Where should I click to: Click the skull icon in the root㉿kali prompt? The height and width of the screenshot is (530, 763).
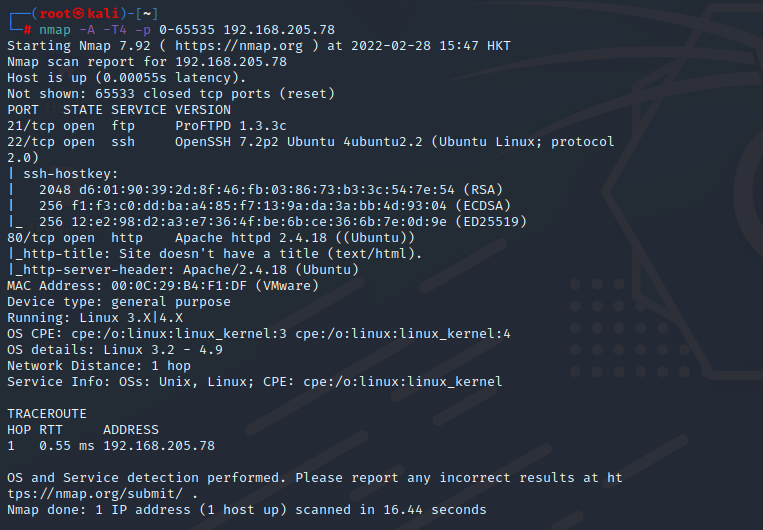point(78,14)
